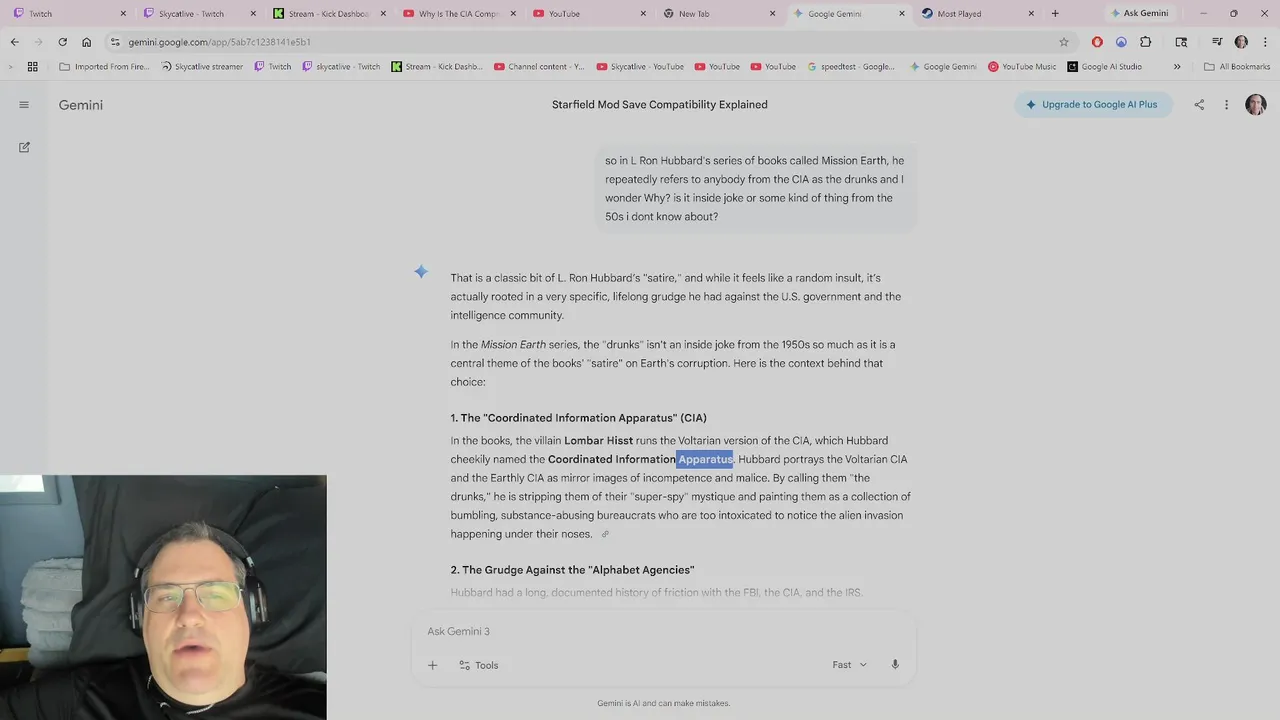Expand hidden bookmarks with the double chevron
The height and width of the screenshot is (720, 1280).
[x=1177, y=67]
